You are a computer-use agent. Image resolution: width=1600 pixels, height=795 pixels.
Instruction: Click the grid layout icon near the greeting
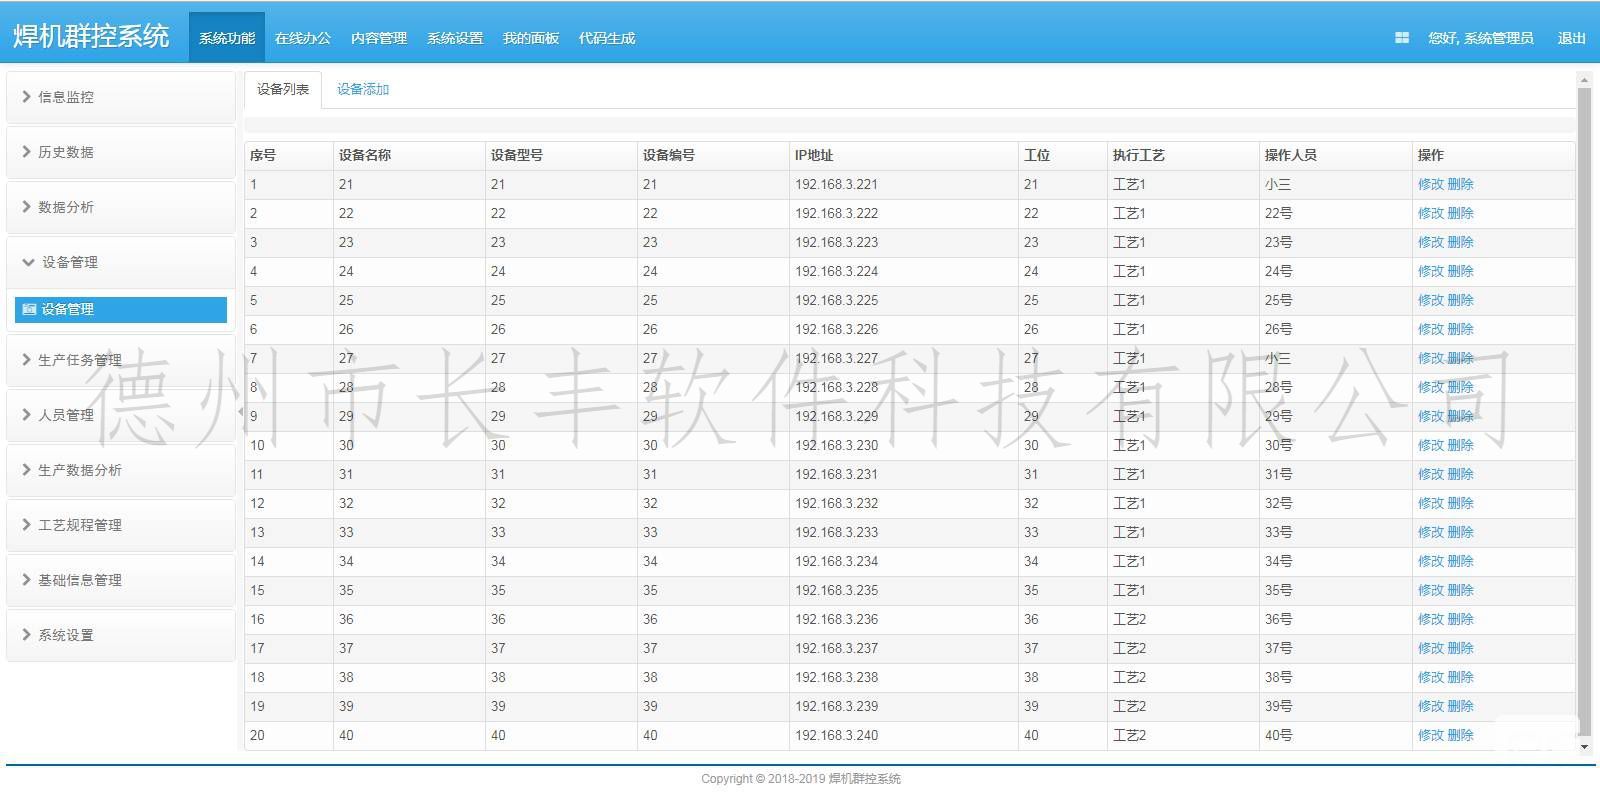[x=1401, y=38]
